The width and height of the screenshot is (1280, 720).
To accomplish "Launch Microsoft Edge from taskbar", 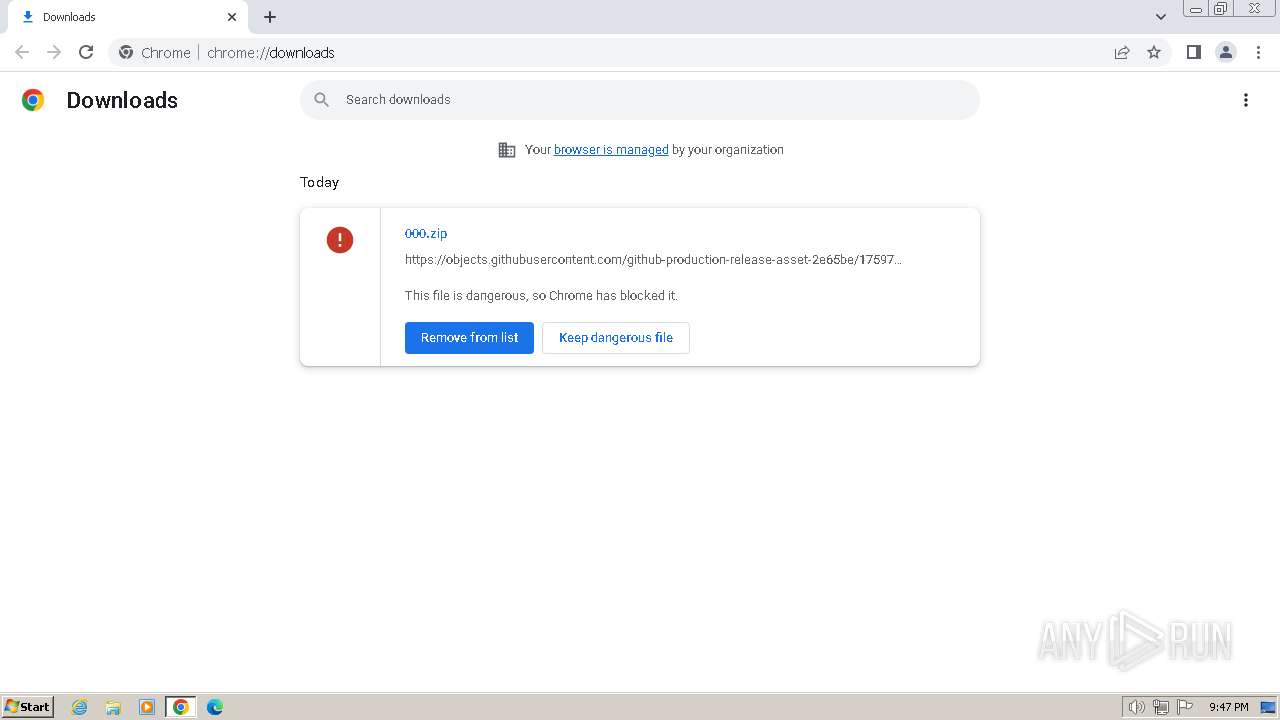I will click(x=215, y=707).
